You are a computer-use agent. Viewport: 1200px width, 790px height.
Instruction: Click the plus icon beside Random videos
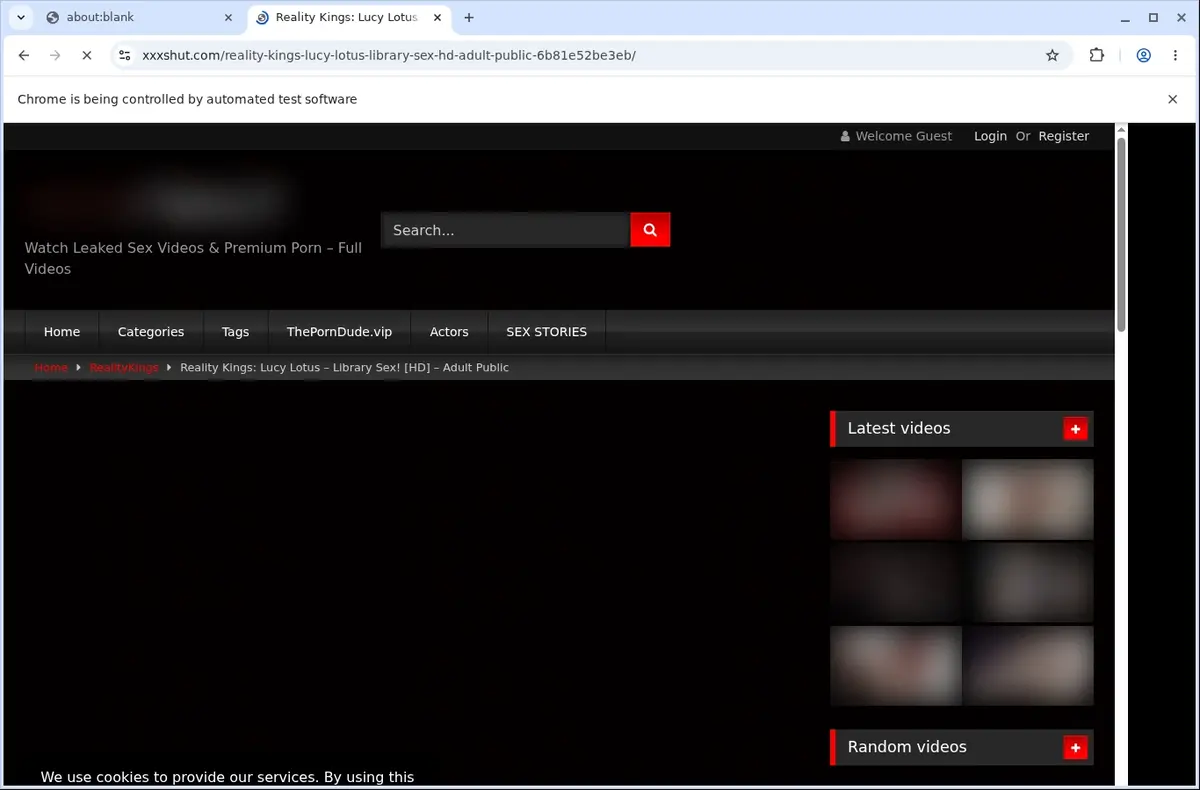[1075, 747]
